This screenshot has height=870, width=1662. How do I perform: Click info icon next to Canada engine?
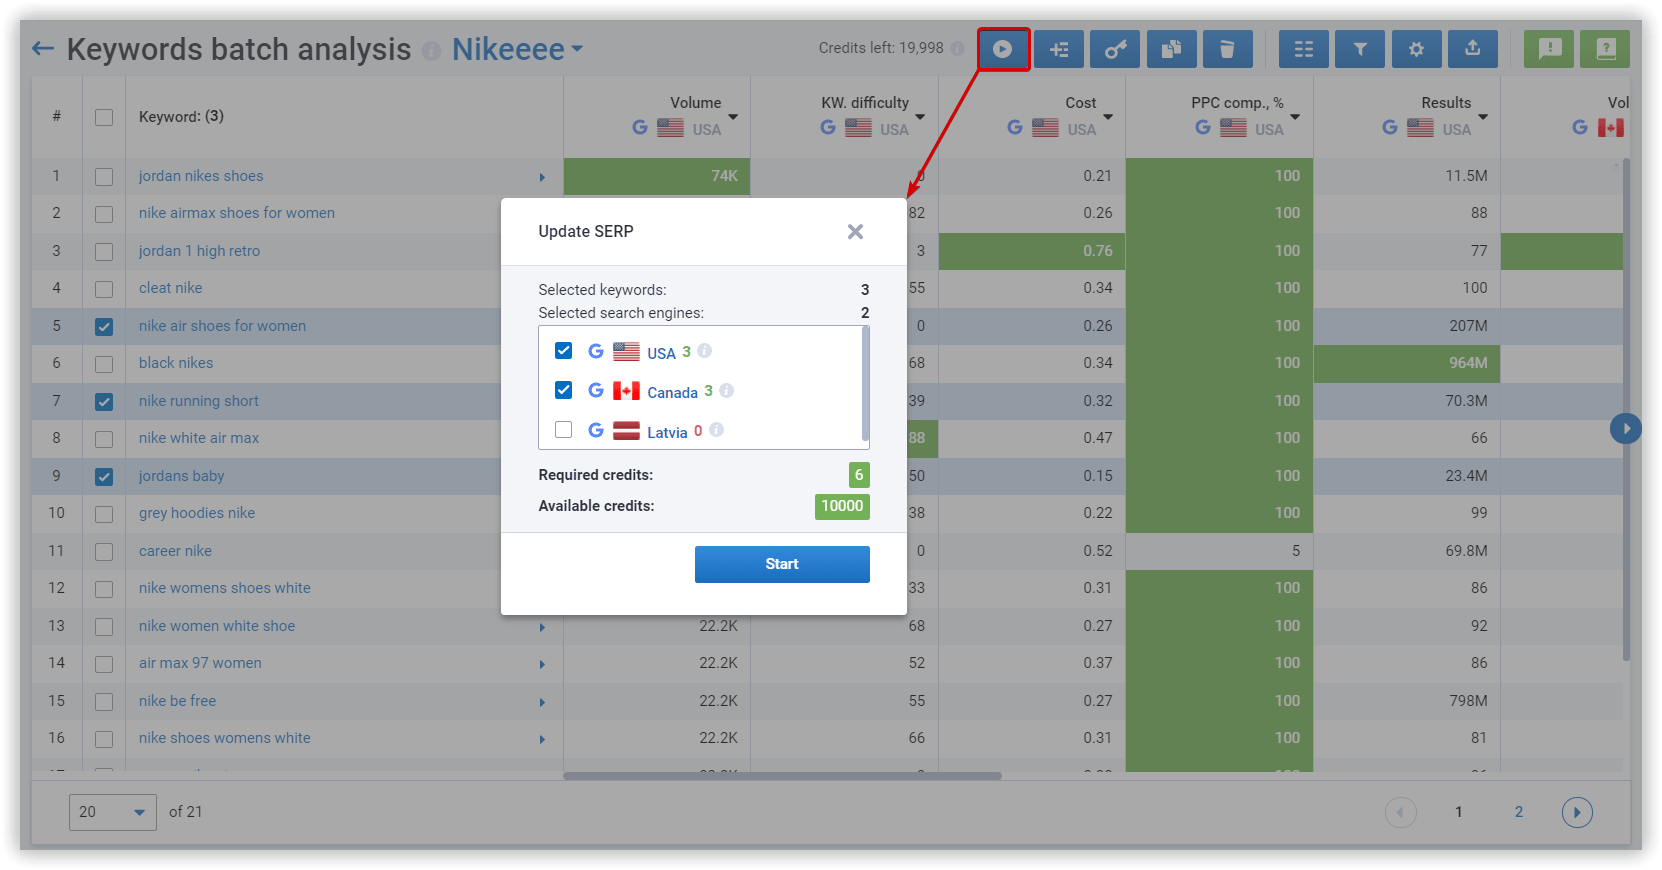coord(727,391)
